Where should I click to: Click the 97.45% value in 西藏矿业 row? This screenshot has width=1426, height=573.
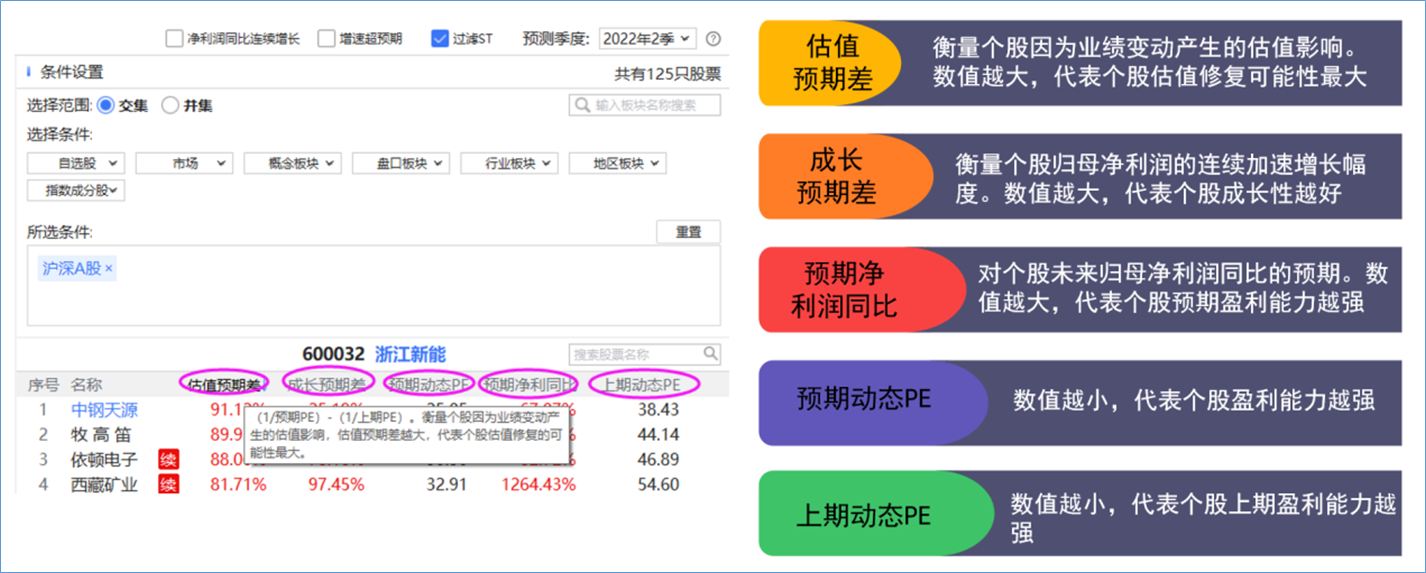[x=336, y=485]
